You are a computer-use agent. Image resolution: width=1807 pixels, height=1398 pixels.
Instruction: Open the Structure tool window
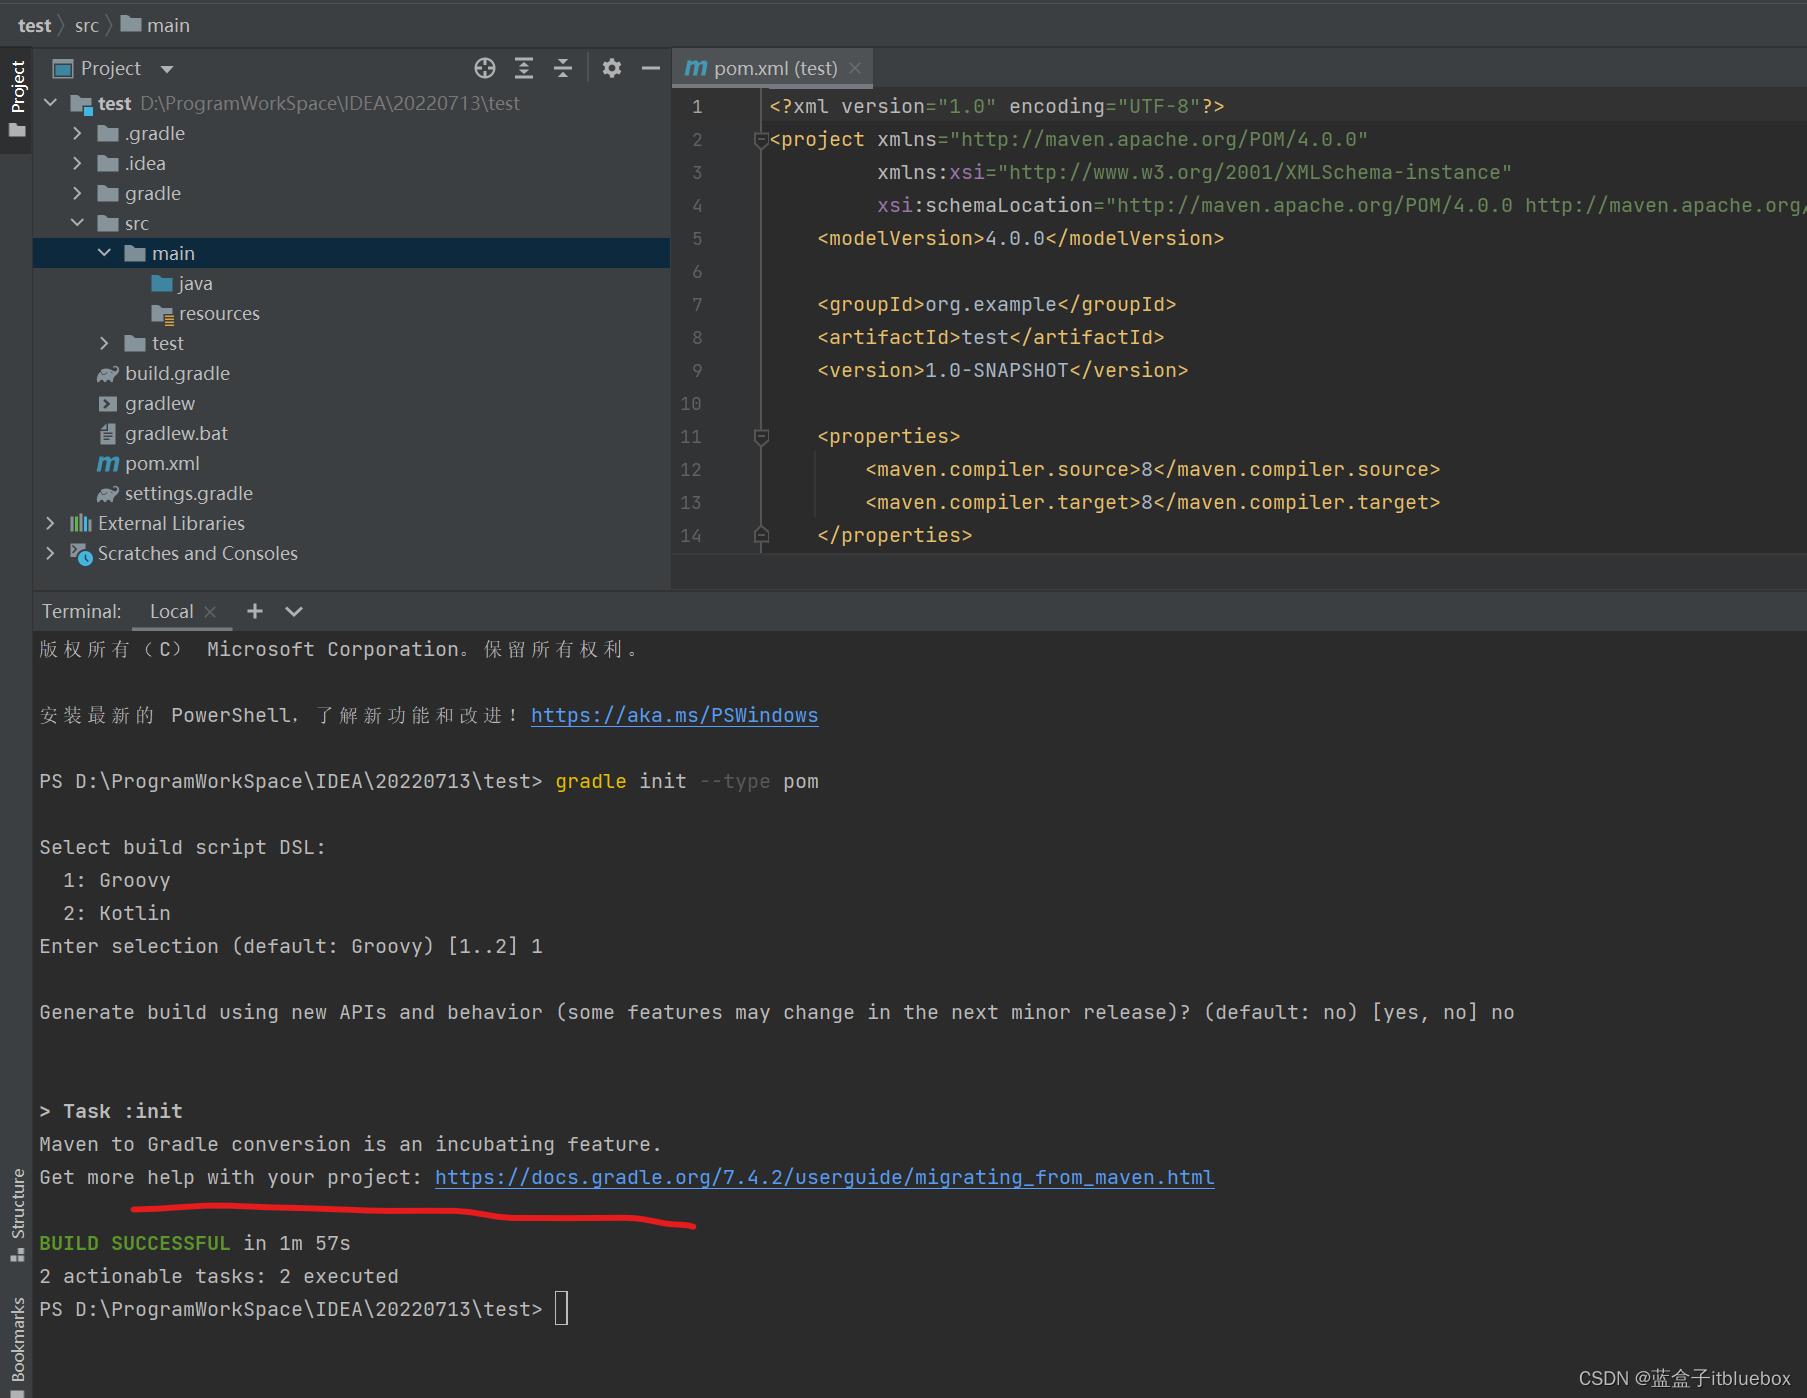point(17,1214)
